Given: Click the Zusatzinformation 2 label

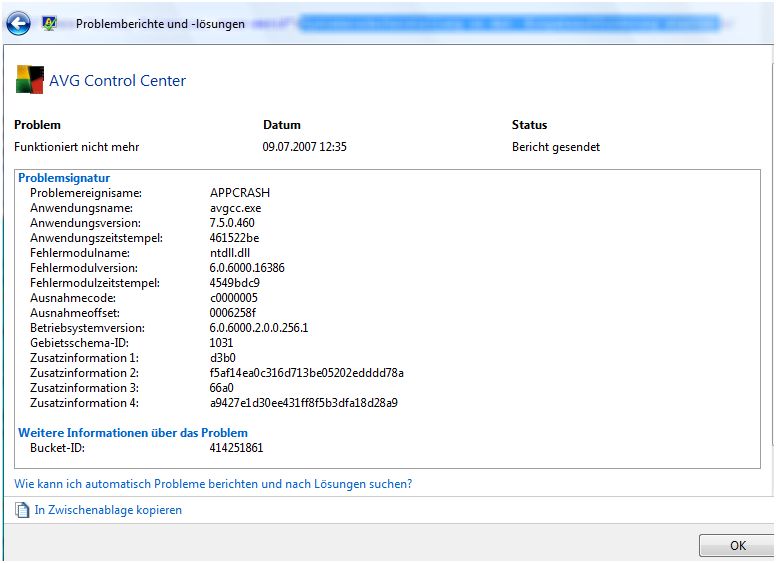Looking at the screenshot, I should [84, 373].
